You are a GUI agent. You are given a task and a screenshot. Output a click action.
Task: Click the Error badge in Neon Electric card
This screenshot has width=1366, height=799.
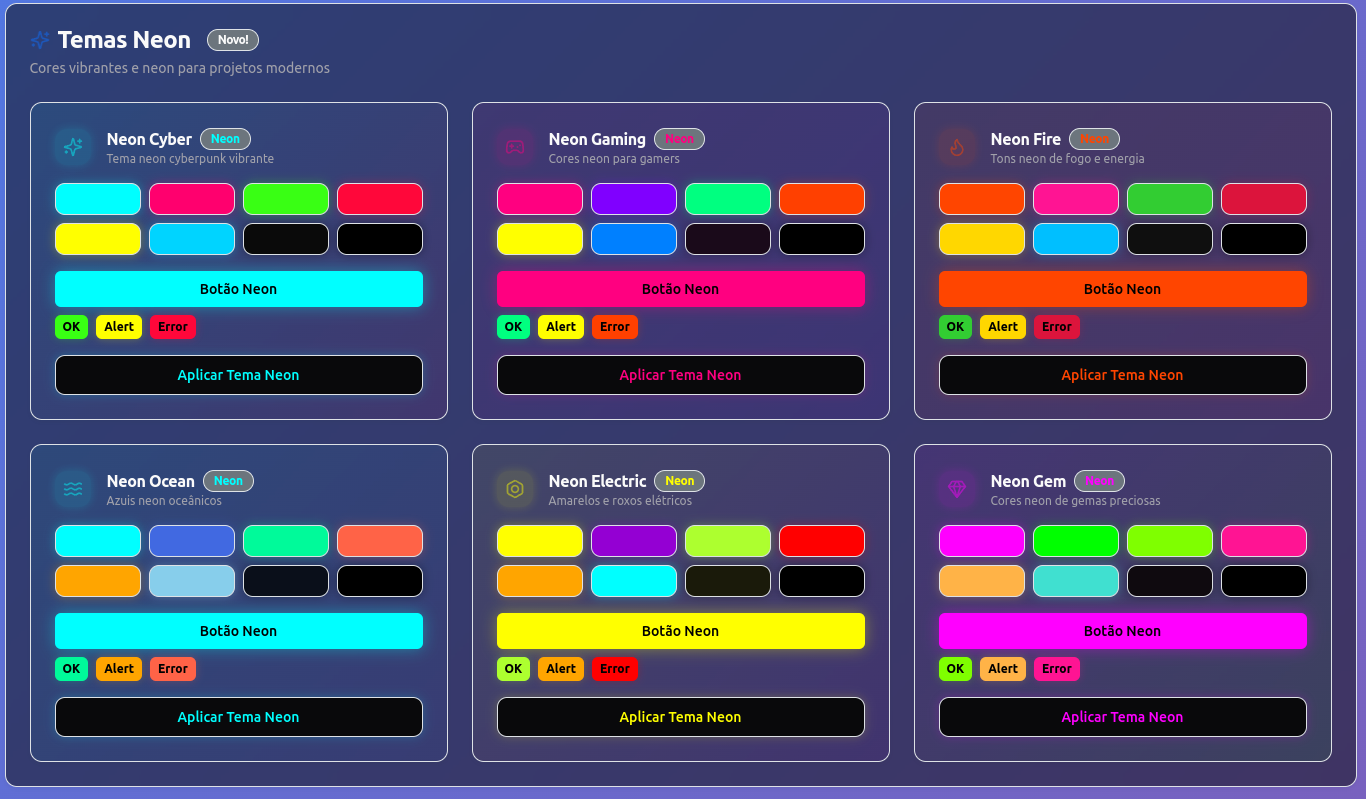pos(614,669)
